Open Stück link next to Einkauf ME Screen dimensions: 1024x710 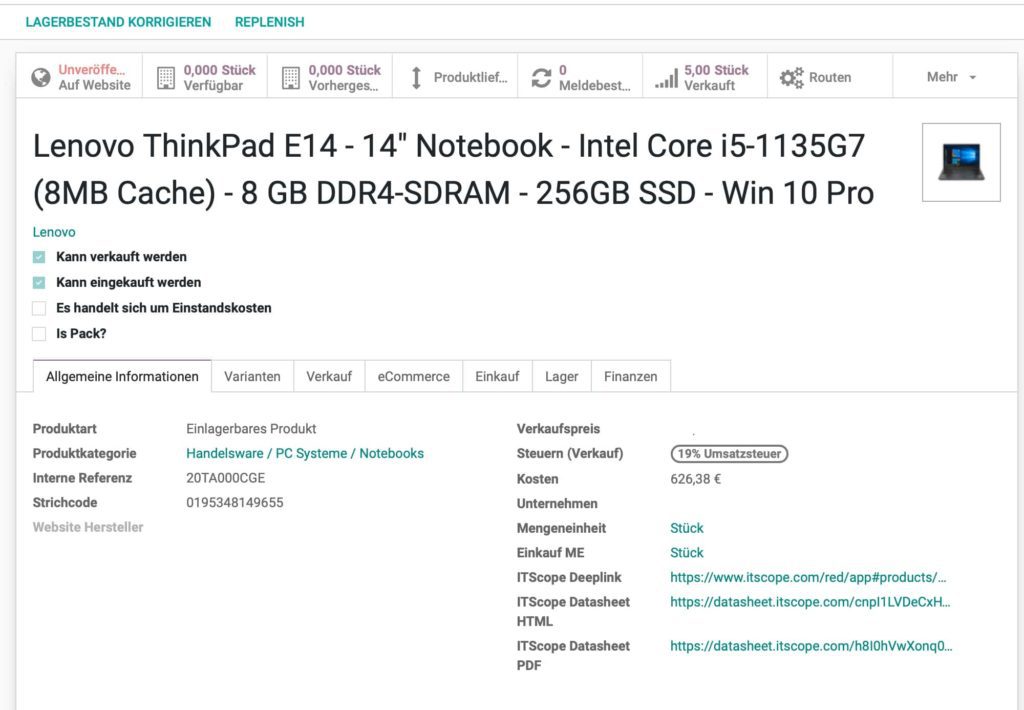click(687, 553)
